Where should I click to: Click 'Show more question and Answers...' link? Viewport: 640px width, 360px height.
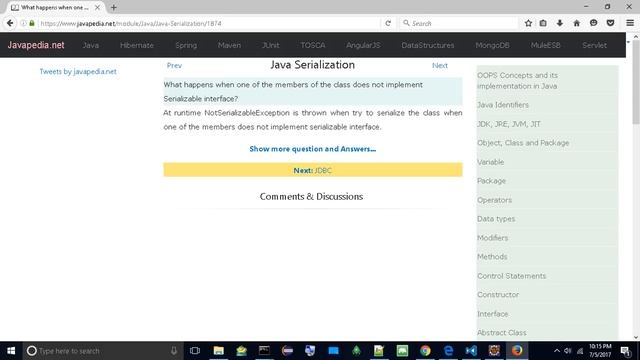[313, 149]
